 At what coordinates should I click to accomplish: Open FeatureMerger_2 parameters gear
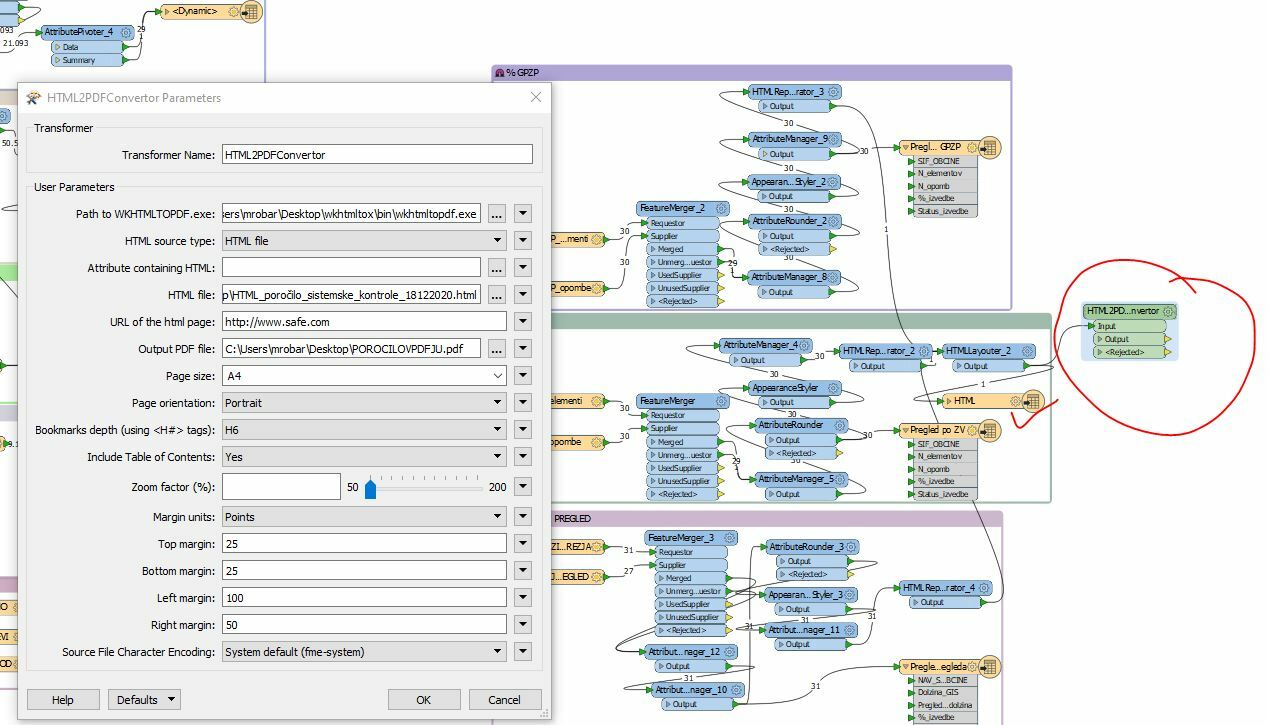722,209
